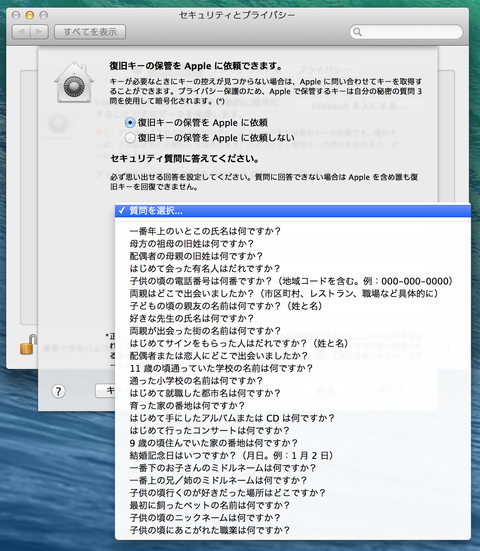Choose 最初に飼ったペットの名前は何ですか？

pos(293,505)
